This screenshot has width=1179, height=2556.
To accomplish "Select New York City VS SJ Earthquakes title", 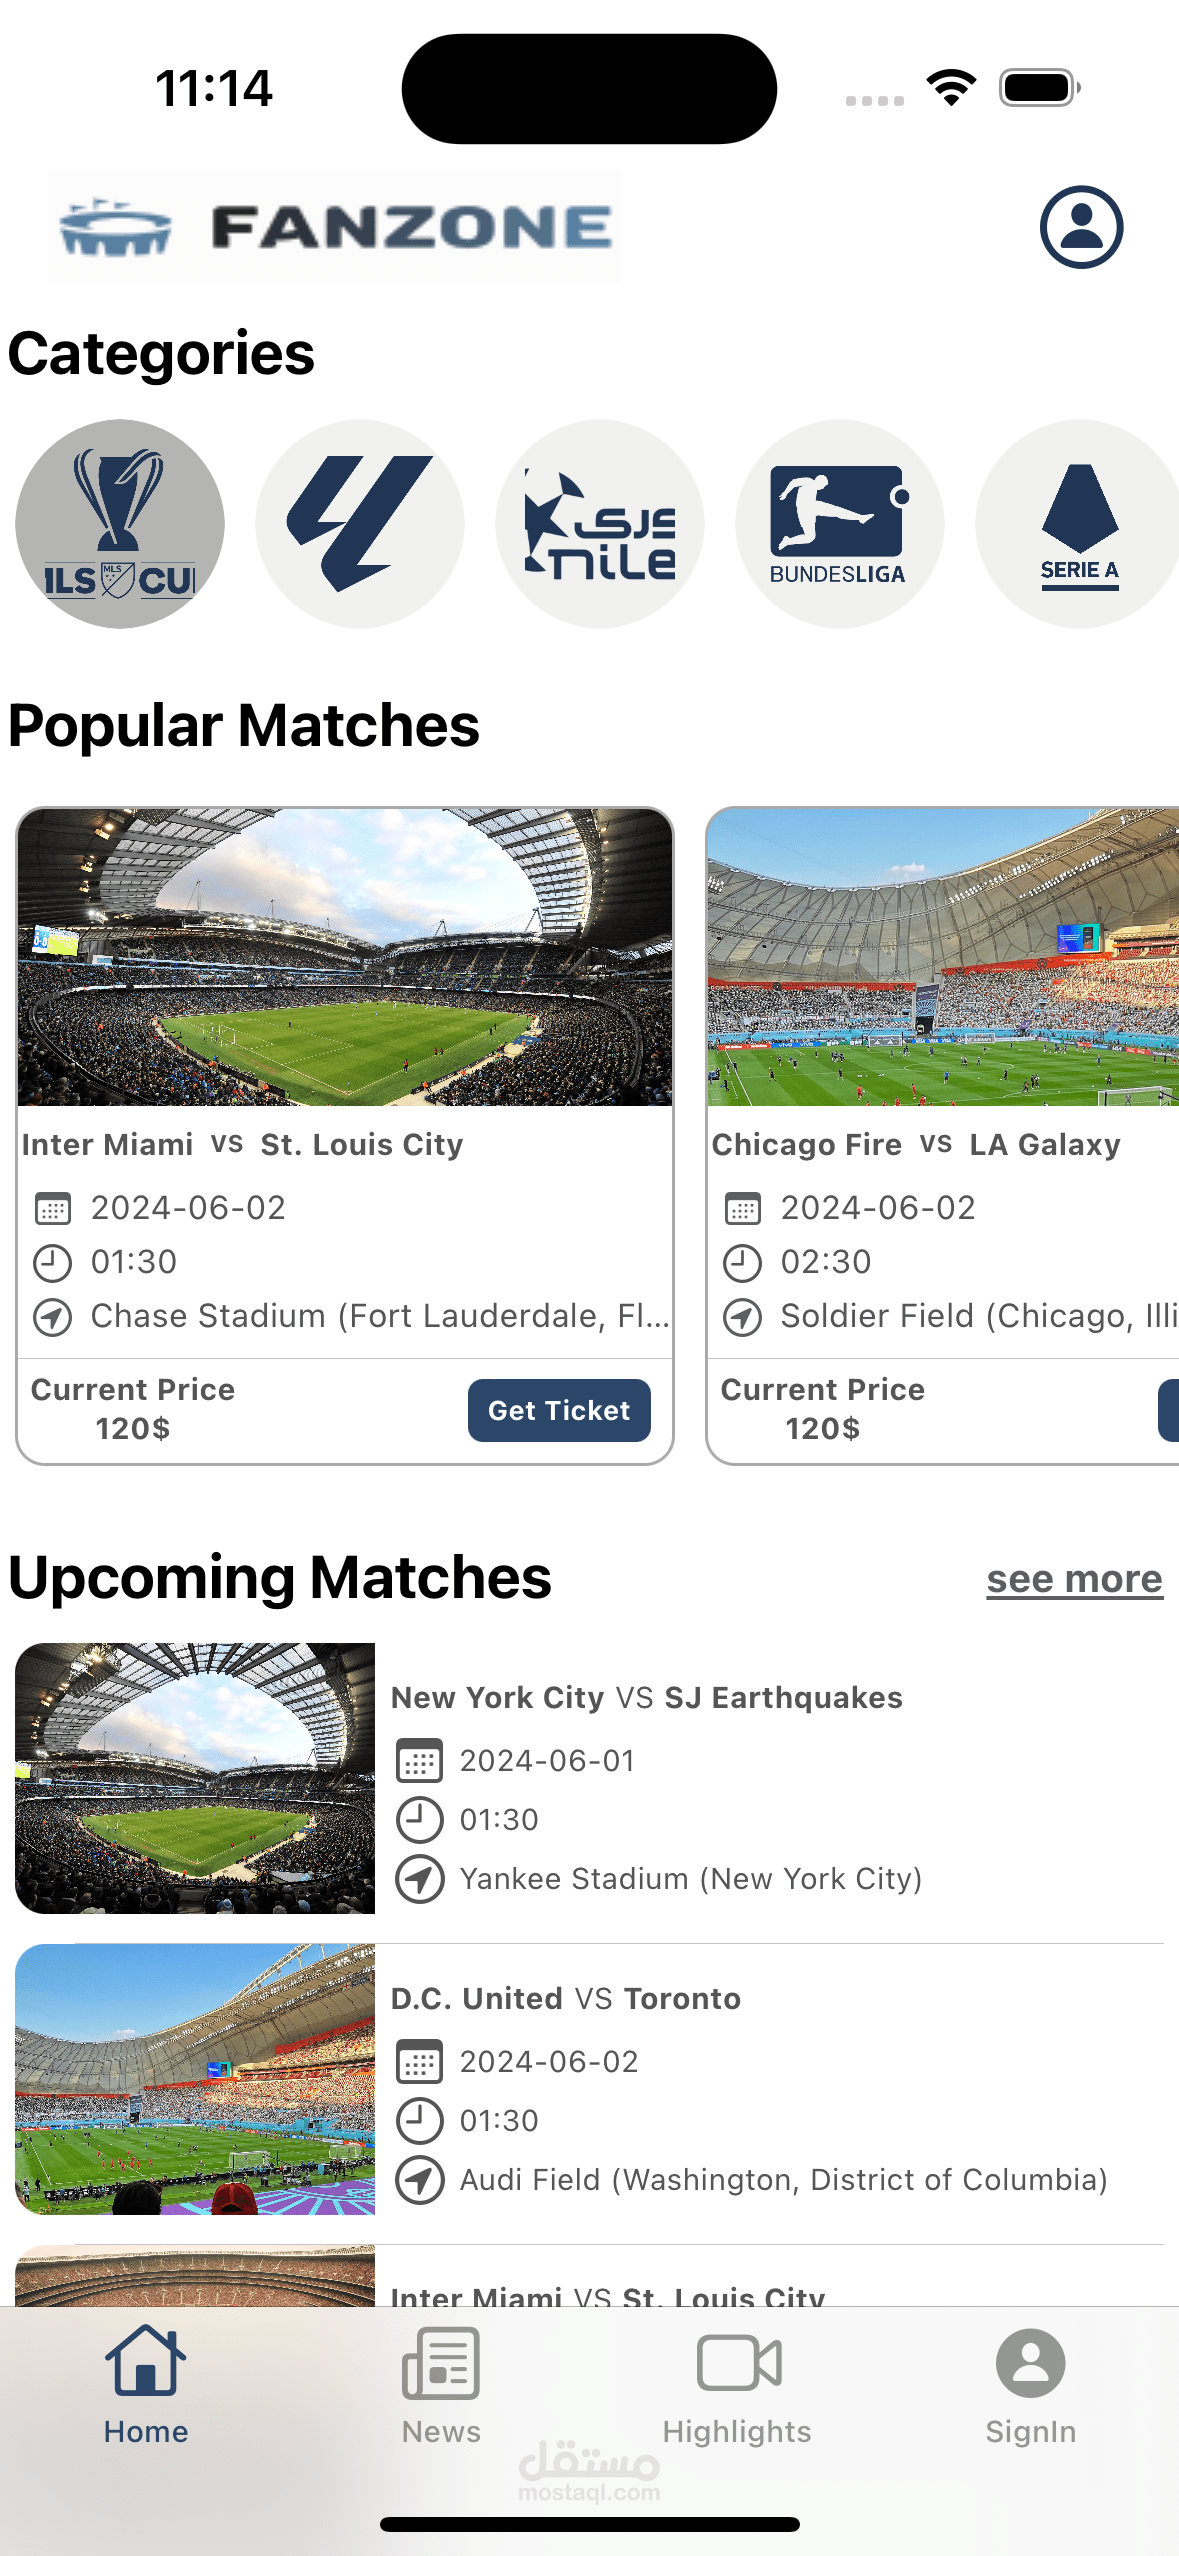I will (647, 1697).
